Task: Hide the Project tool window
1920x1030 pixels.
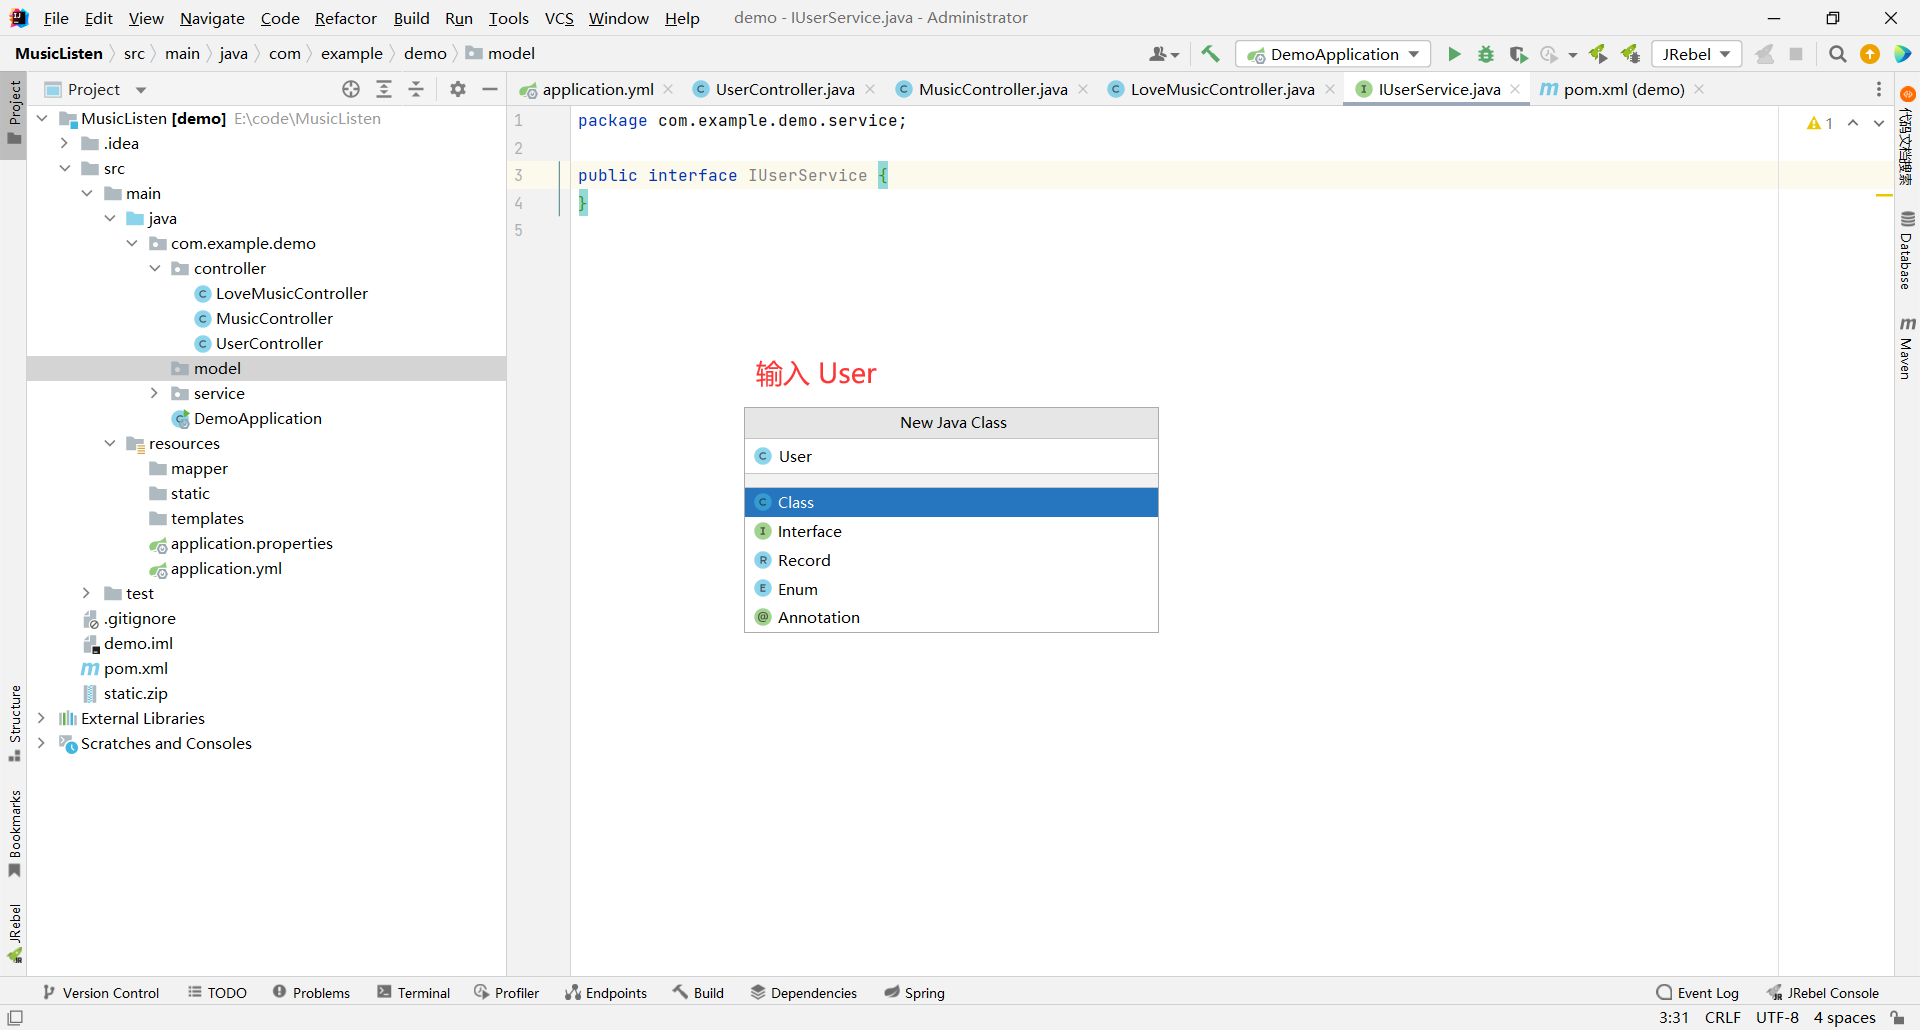Action: 490,89
